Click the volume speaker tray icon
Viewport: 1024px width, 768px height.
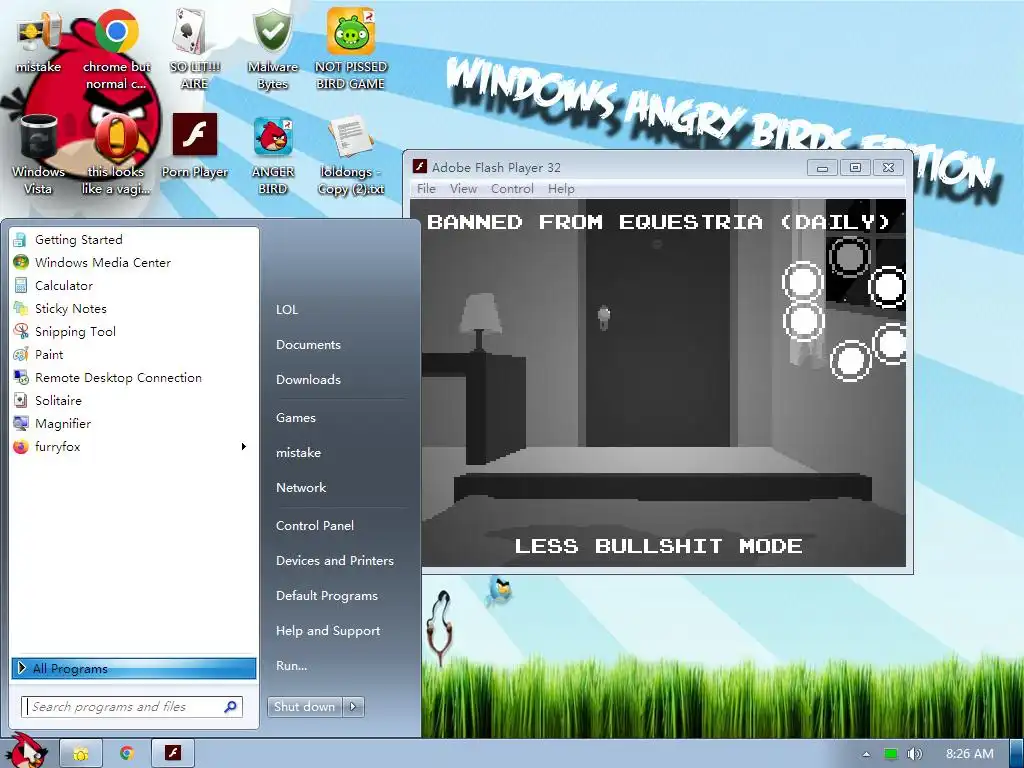pyautogui.click(x=914, y=754)
